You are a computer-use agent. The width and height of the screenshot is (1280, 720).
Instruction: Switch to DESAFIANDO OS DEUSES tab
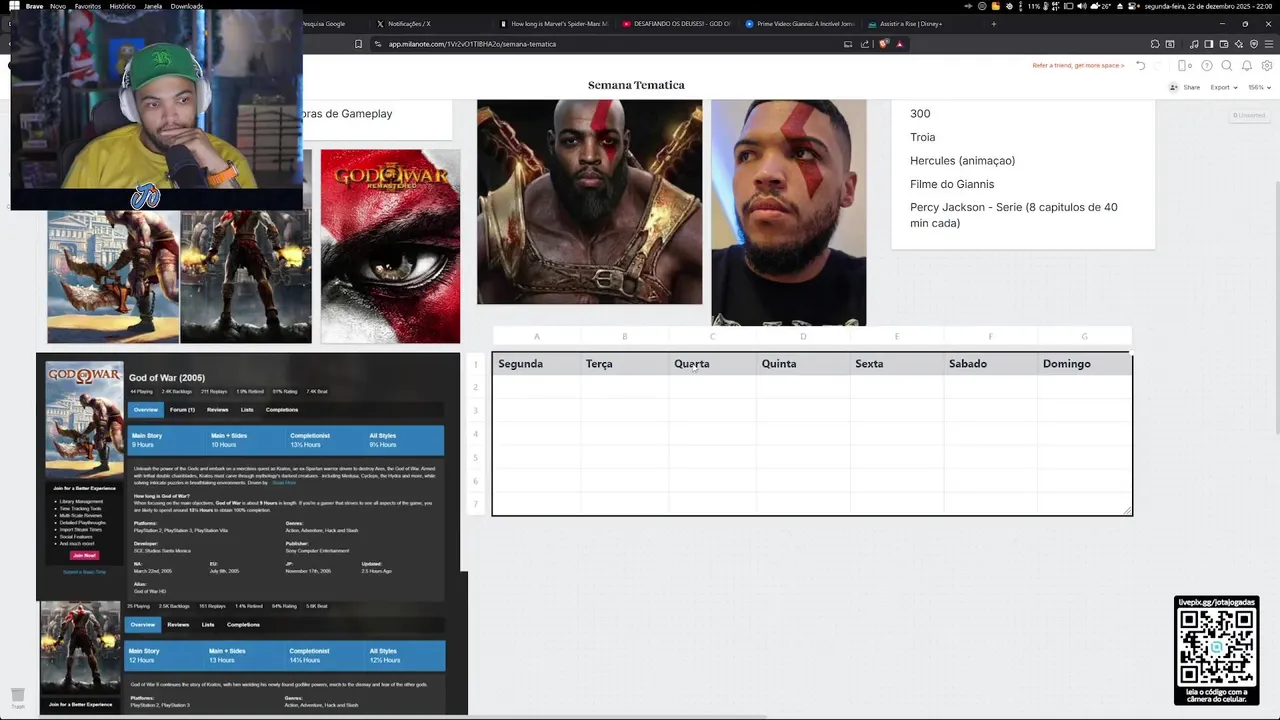pyautogui.click(x=676, y=24)
